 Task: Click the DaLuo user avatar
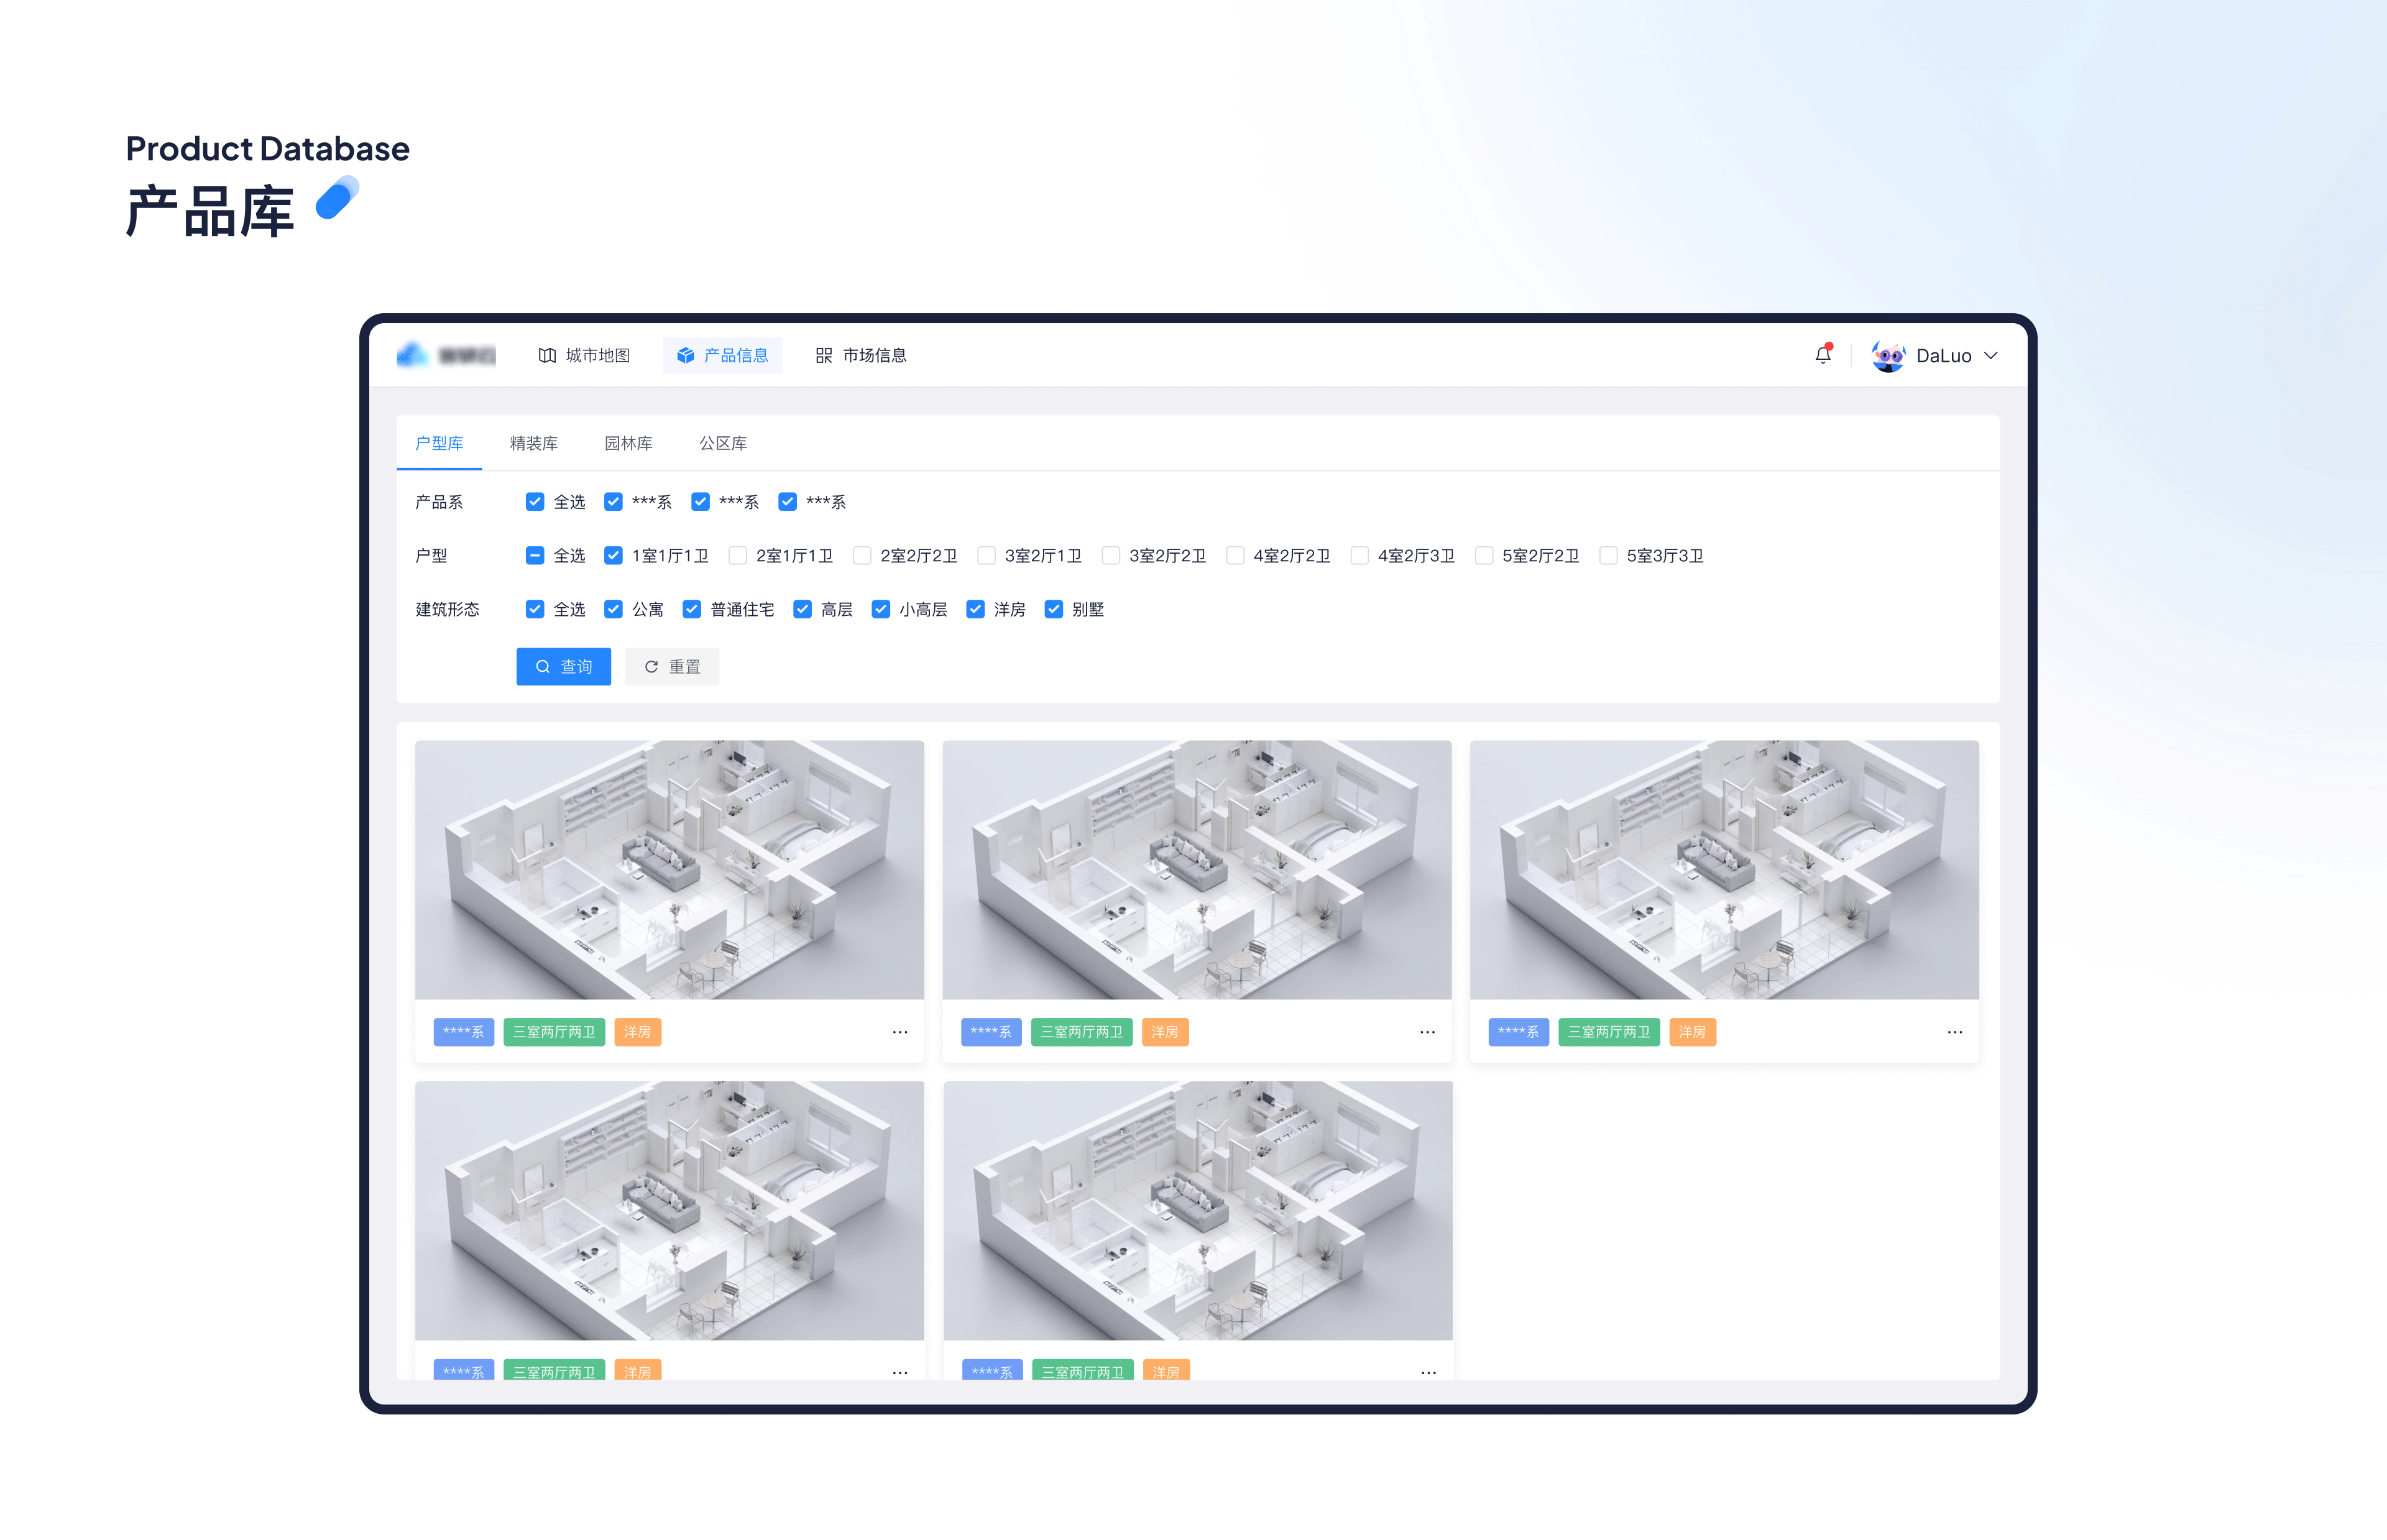(1888, 356)
